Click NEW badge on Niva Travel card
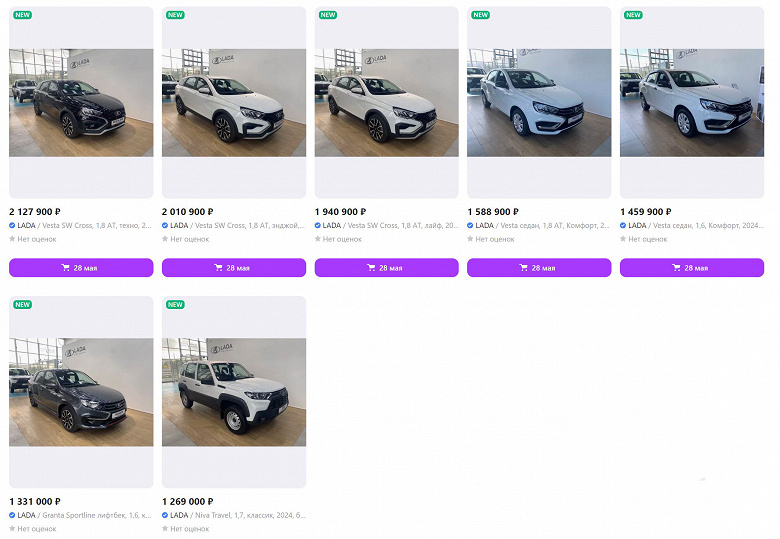The height and width of the screenshot is (539, 780). click(175, 304)
